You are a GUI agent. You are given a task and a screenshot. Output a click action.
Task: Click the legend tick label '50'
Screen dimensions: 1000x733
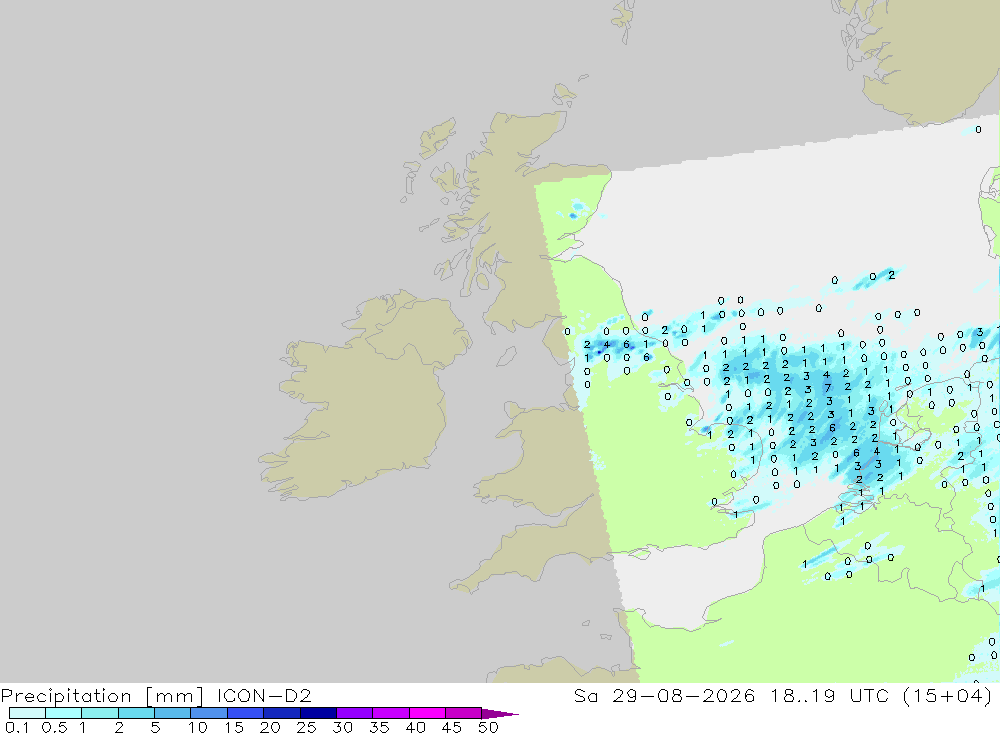(487, 727)
